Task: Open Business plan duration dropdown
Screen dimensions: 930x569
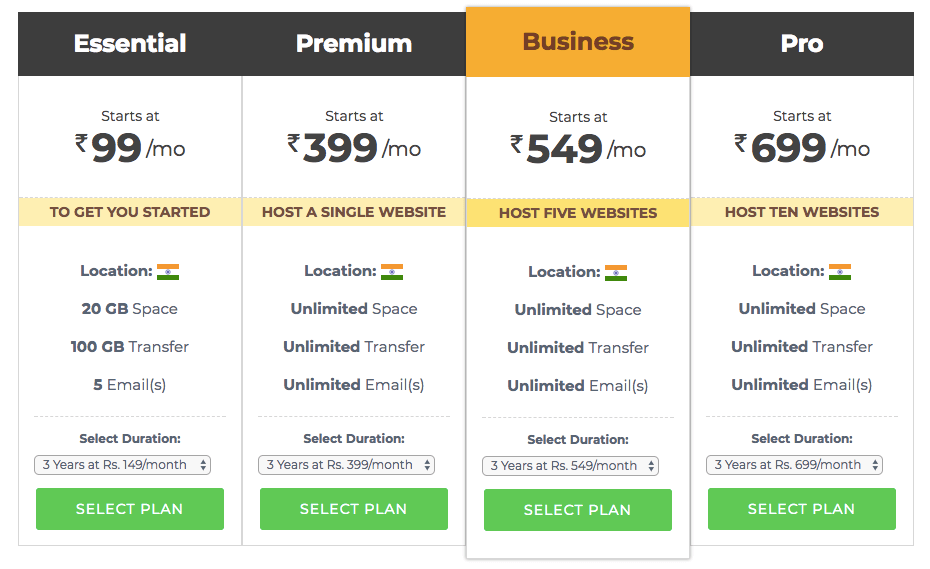Action: point(571,466)
